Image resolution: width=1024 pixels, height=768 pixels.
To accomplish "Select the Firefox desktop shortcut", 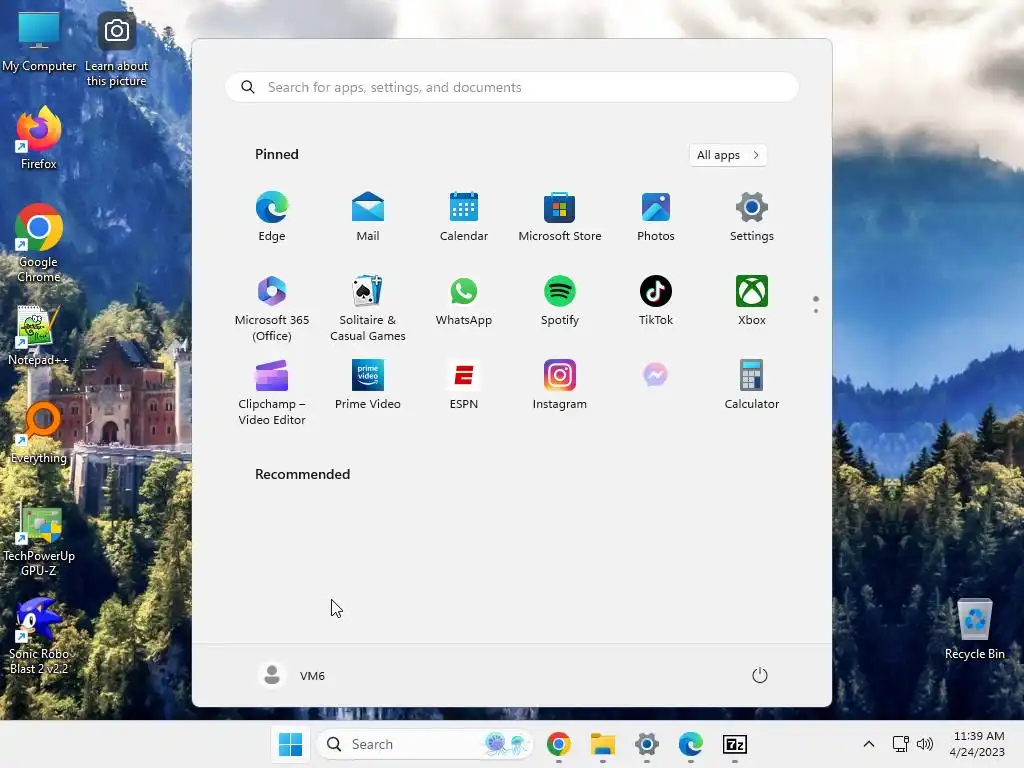I will pyautogui.click(x=39, y=138).
